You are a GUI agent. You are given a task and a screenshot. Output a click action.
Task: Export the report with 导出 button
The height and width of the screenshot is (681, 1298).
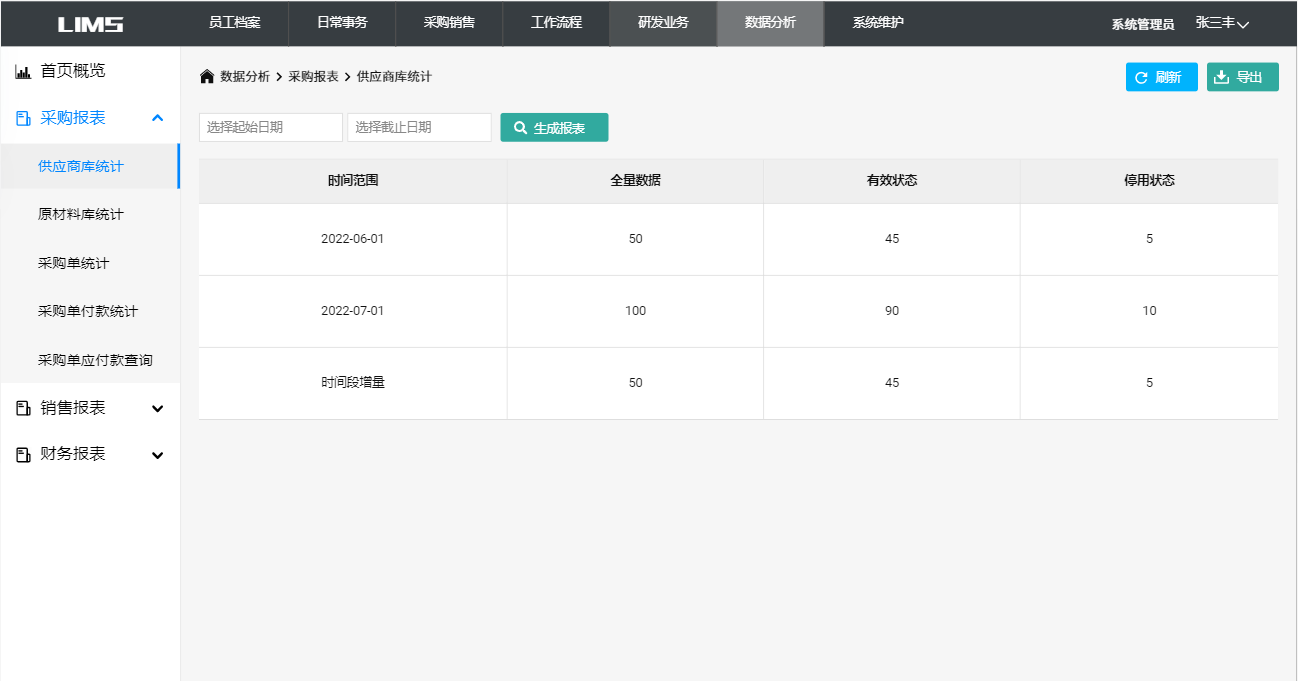(1242, 77)
